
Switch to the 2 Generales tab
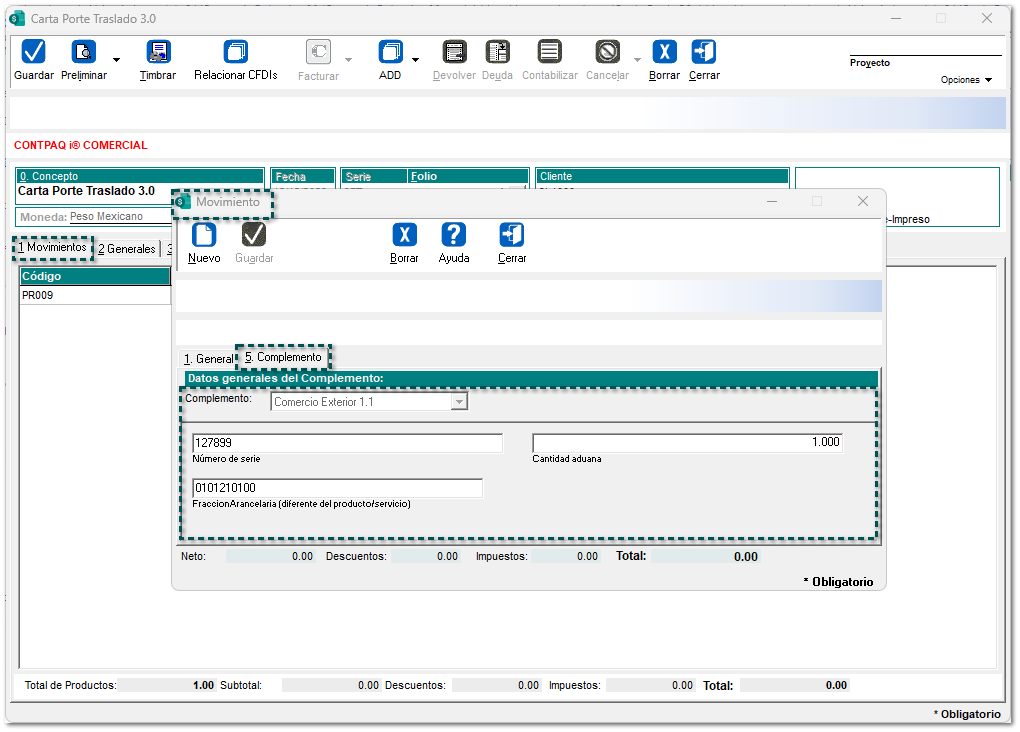[126, 249]
